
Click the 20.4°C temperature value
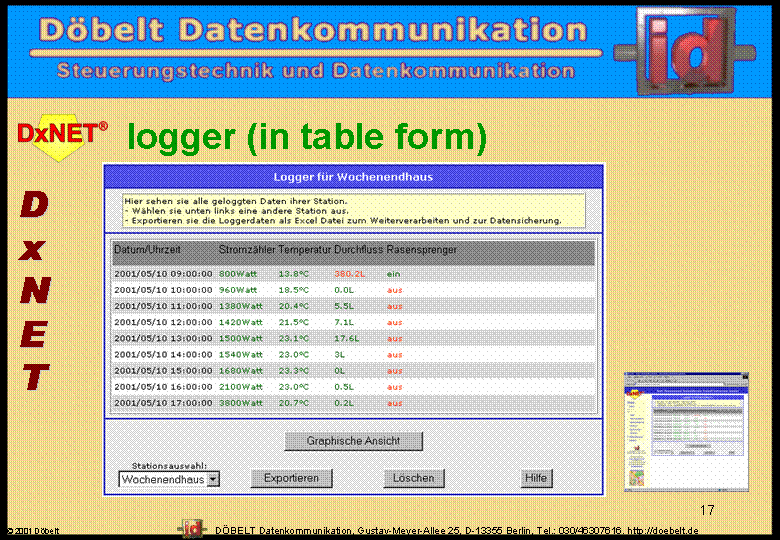click(x=293, y=306)
